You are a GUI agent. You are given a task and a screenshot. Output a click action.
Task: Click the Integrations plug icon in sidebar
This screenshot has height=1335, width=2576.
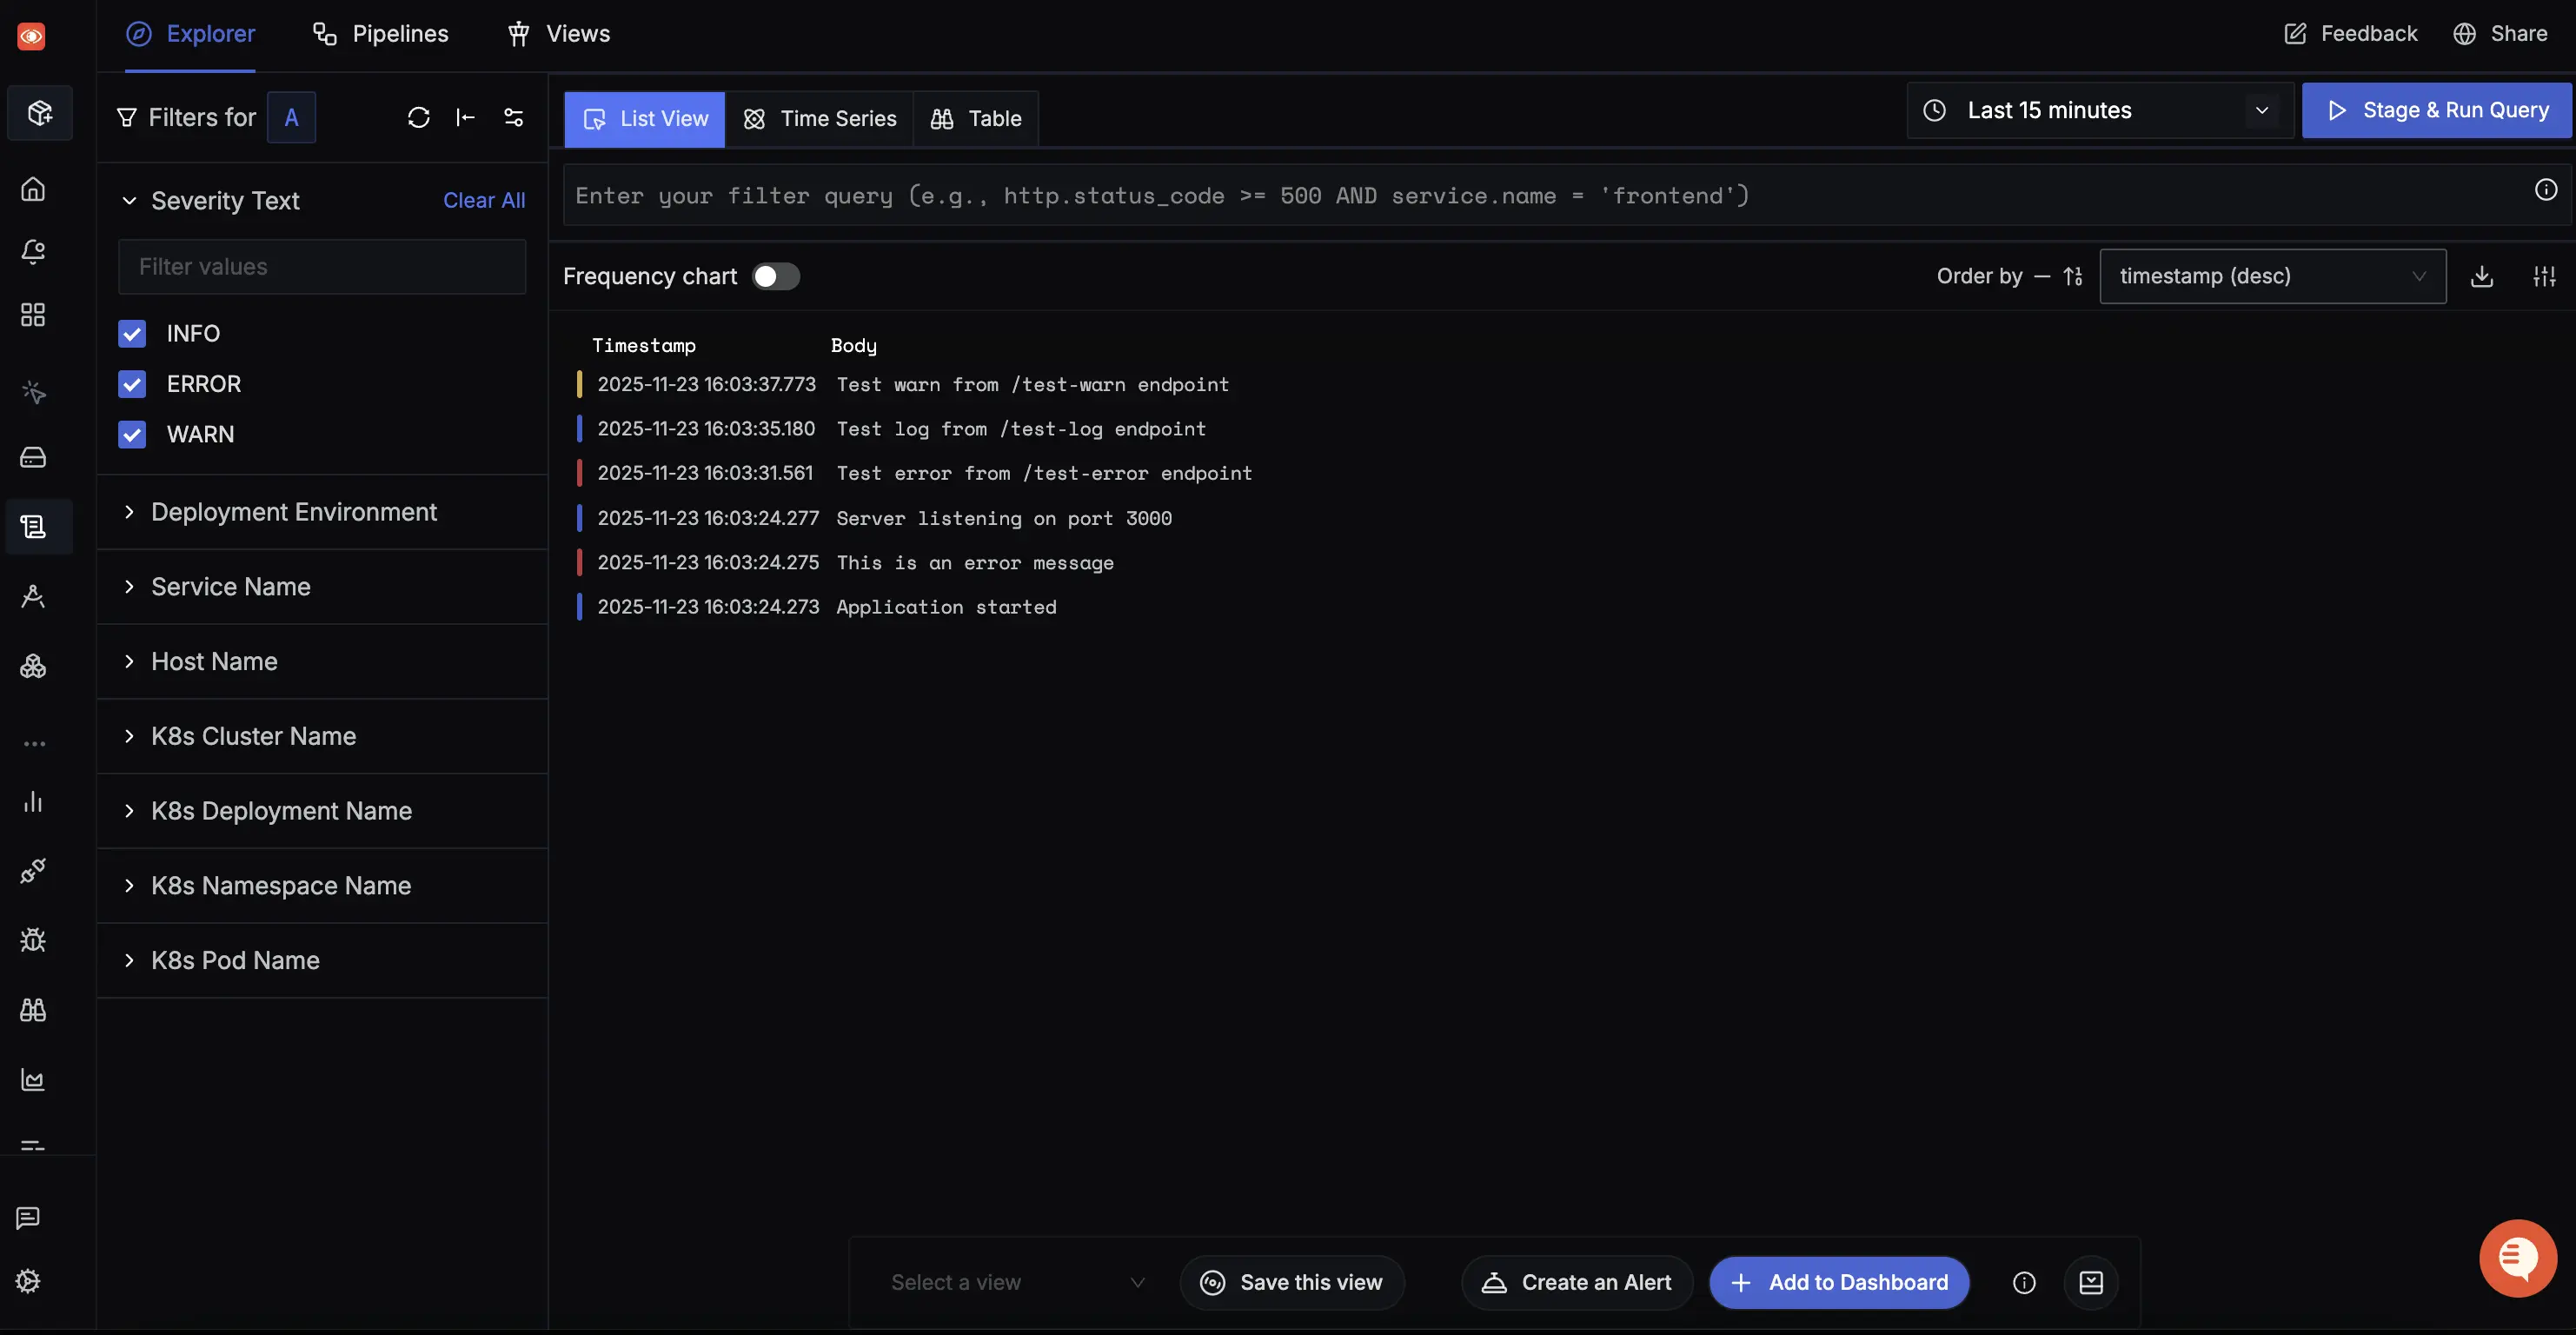coord(33,870)
